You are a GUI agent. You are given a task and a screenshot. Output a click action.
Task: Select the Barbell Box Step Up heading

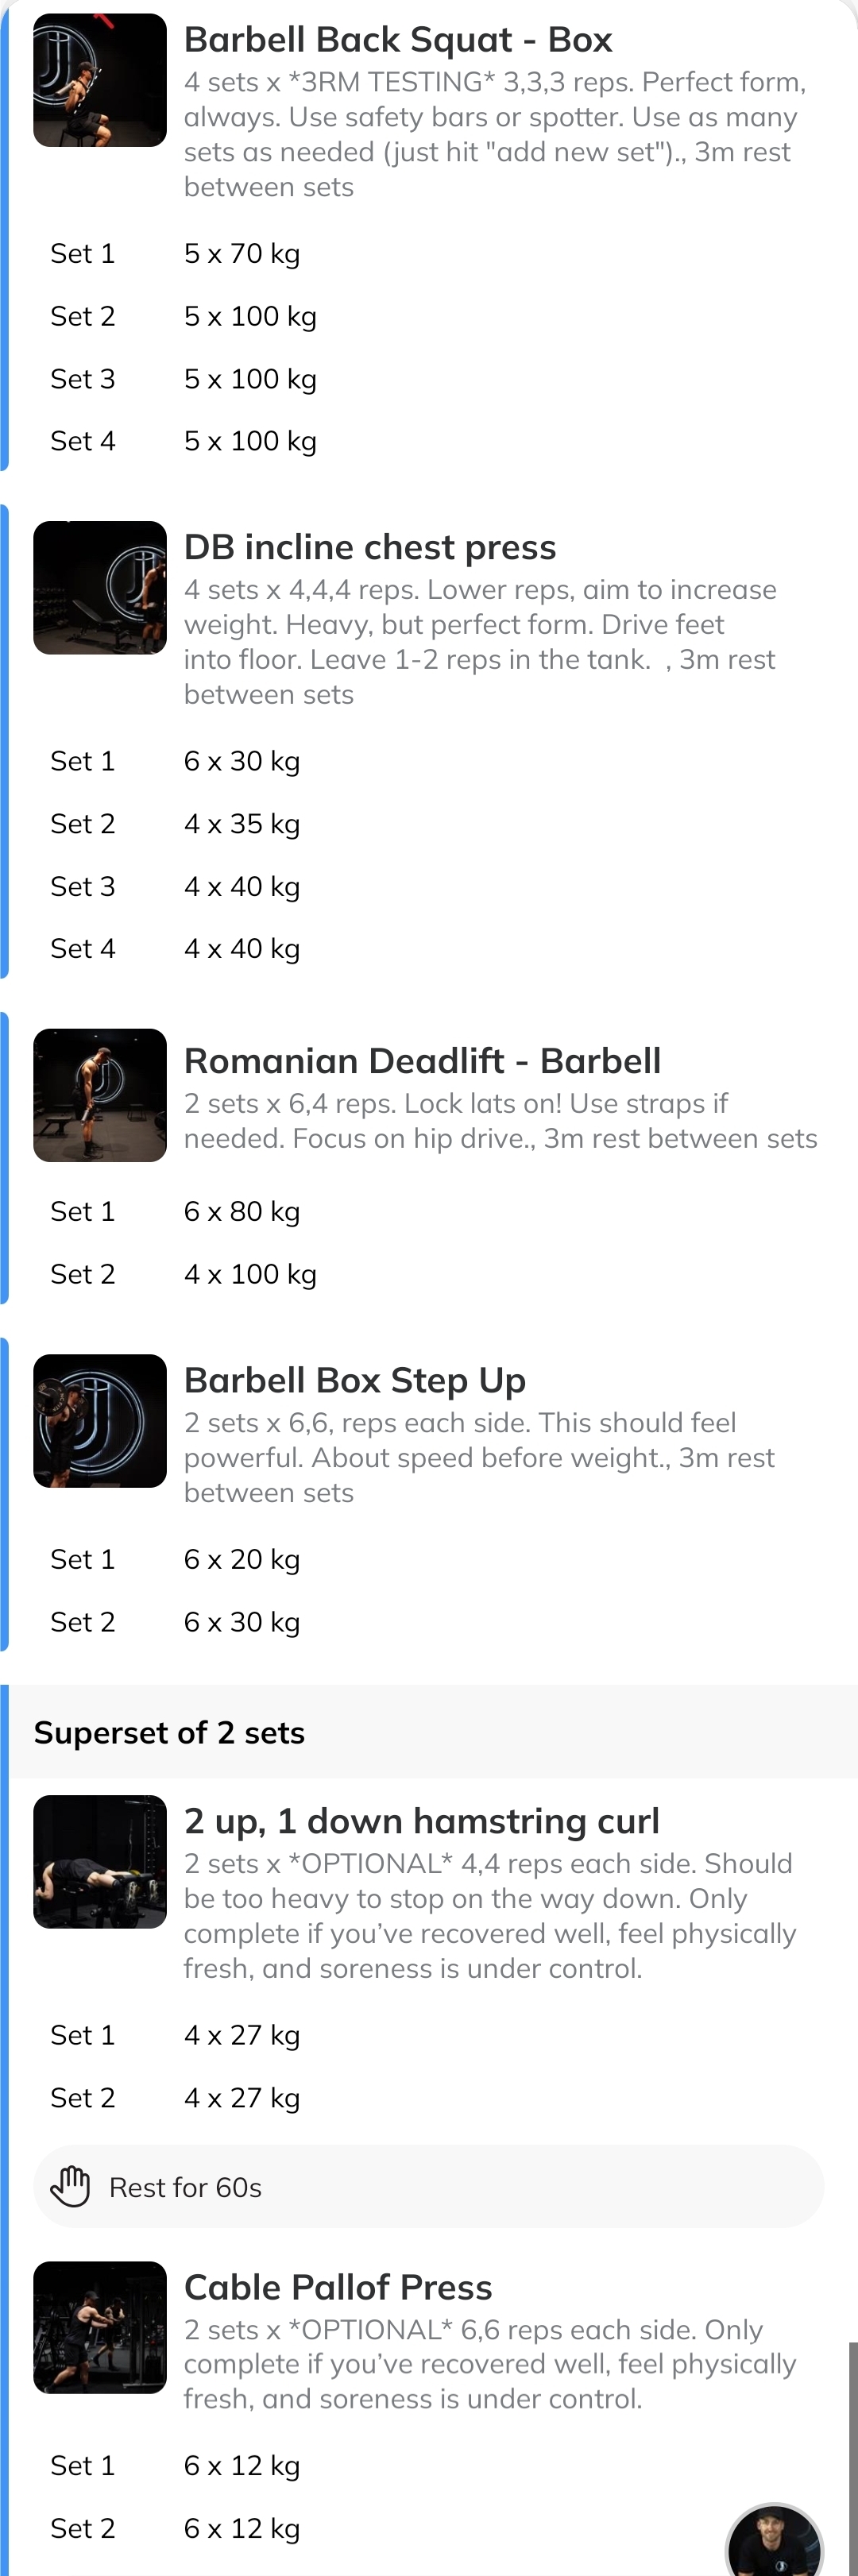pos(354,1379)
